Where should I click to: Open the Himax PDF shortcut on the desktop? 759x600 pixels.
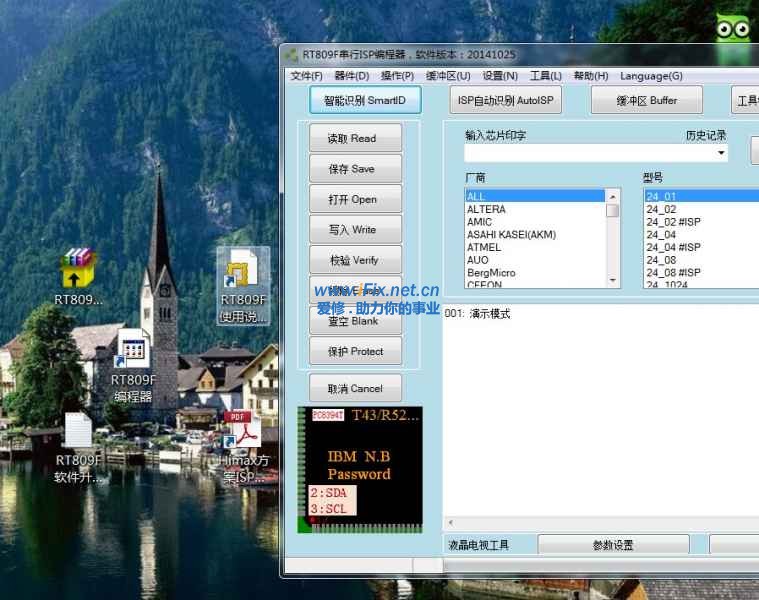(x=244, y=446)
